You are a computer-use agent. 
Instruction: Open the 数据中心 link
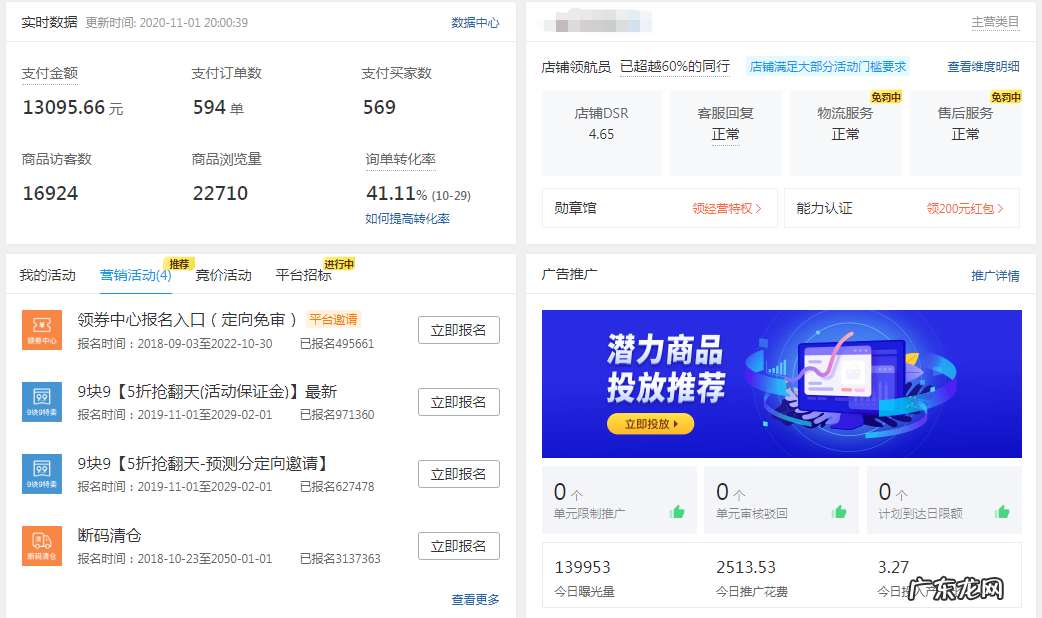(x=476, y=20)
